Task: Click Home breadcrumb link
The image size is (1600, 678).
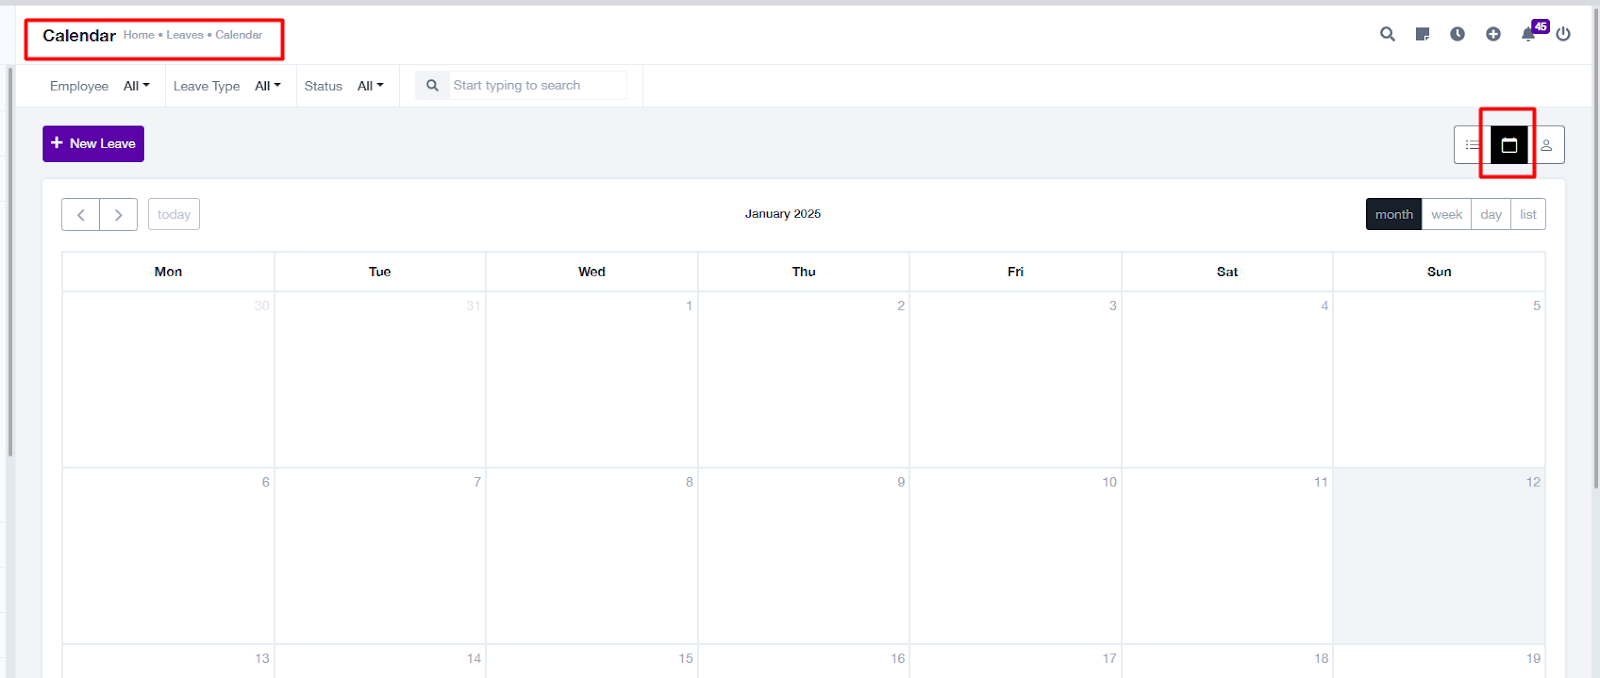Action: coord(139,35)
